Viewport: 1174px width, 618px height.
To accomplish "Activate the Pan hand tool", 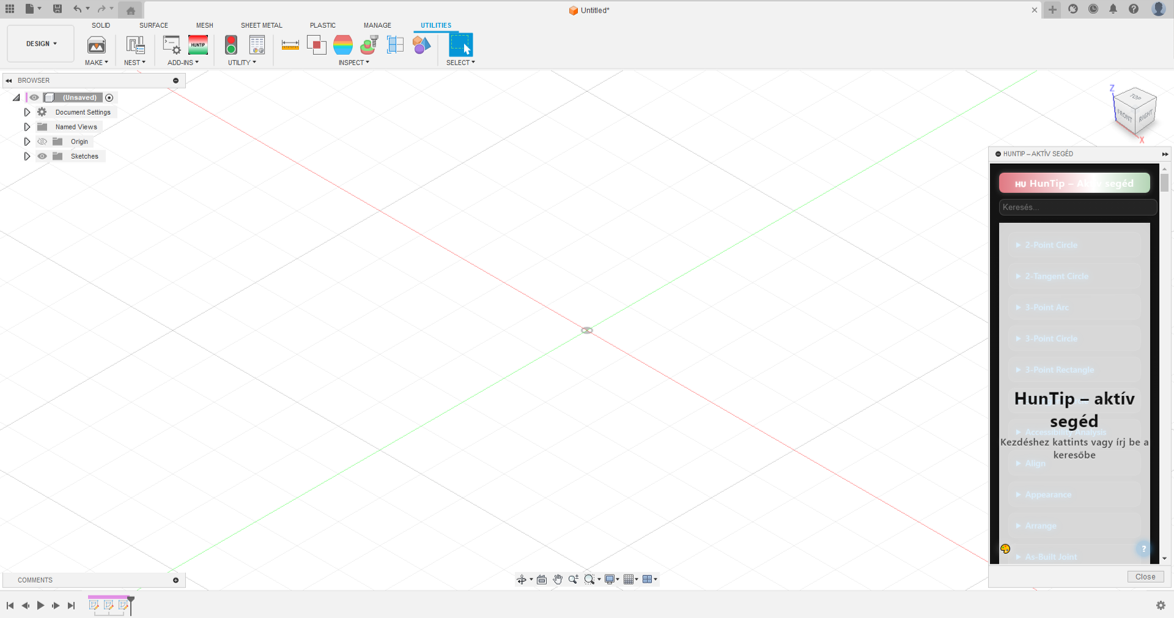I will pyautogui.click(x=558, y=580).
